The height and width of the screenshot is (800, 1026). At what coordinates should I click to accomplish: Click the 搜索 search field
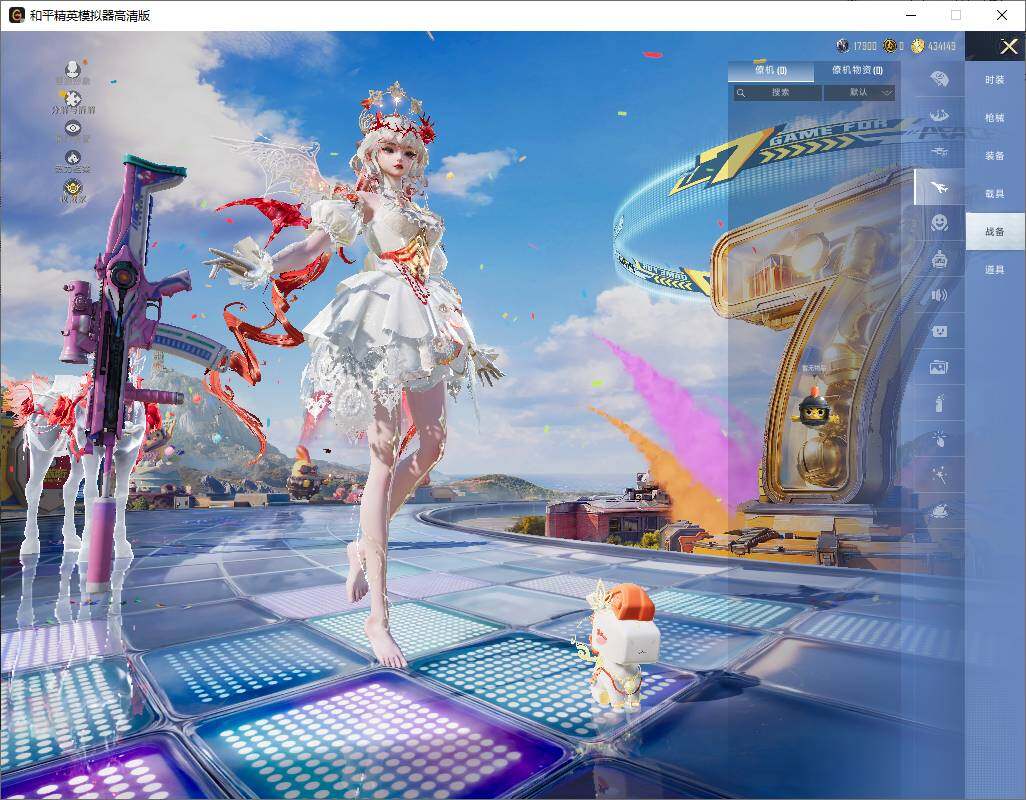tap(777, 93)
